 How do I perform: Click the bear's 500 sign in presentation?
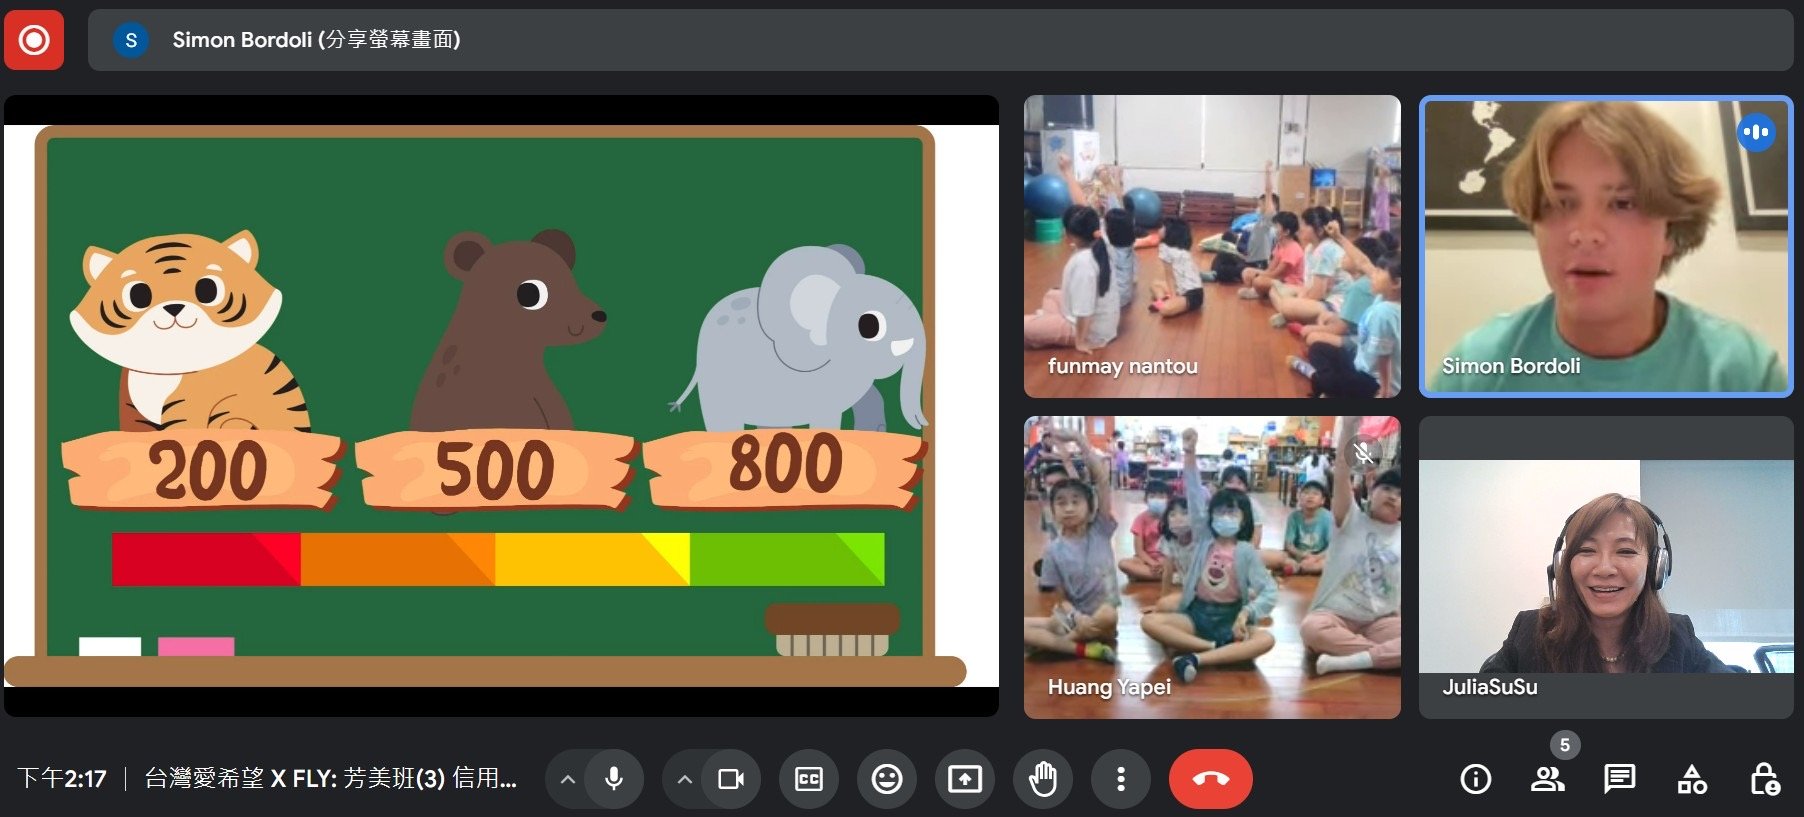[496, 469]
